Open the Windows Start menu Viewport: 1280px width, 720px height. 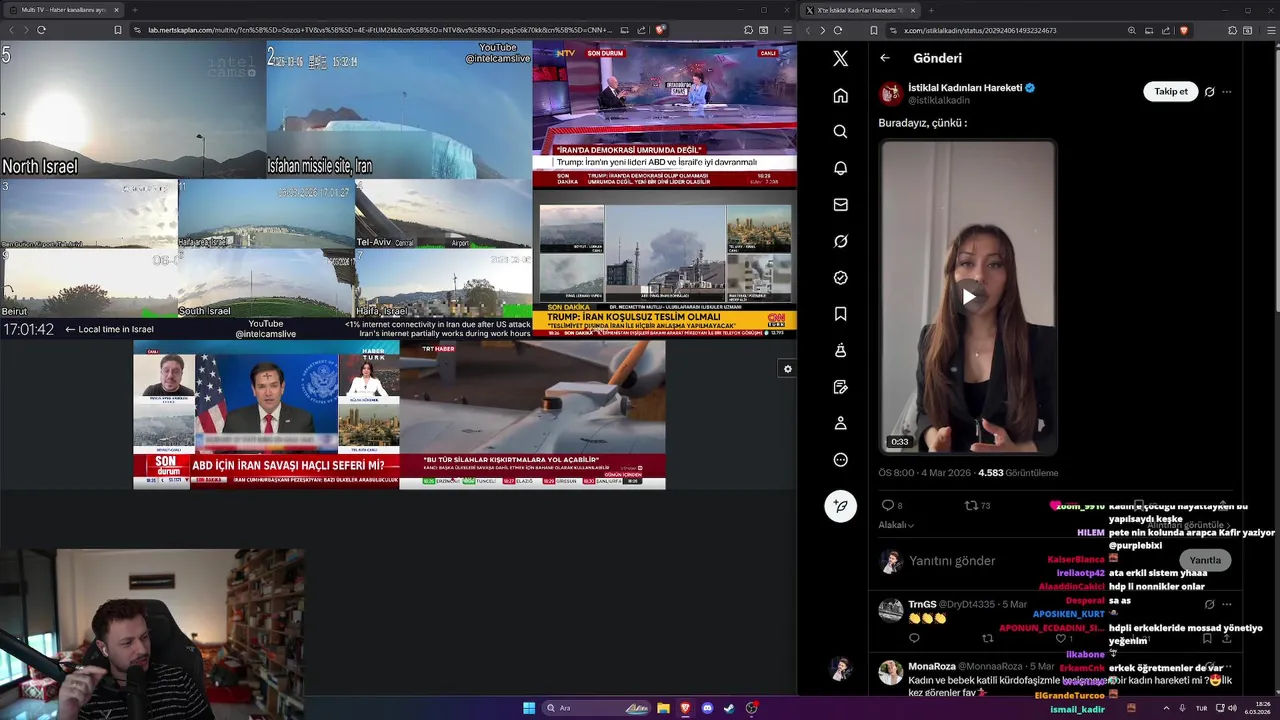(529, 708)
